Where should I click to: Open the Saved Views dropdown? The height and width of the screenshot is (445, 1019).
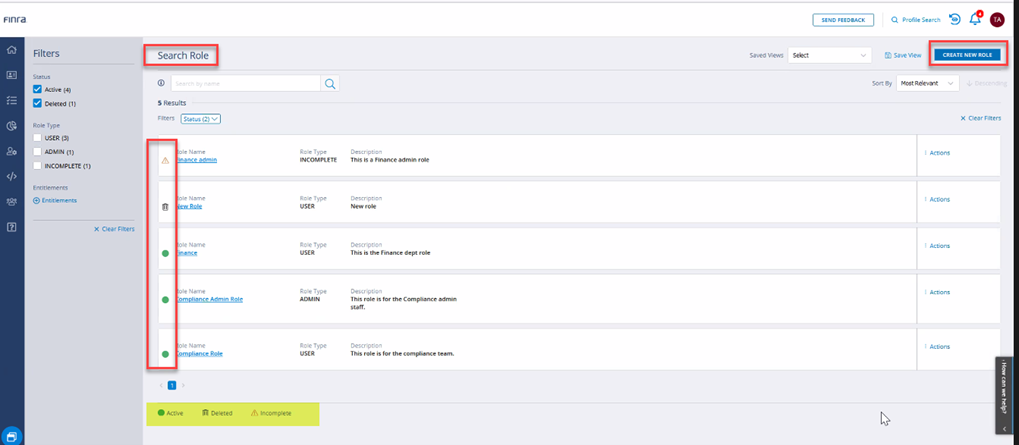[830, 55]
